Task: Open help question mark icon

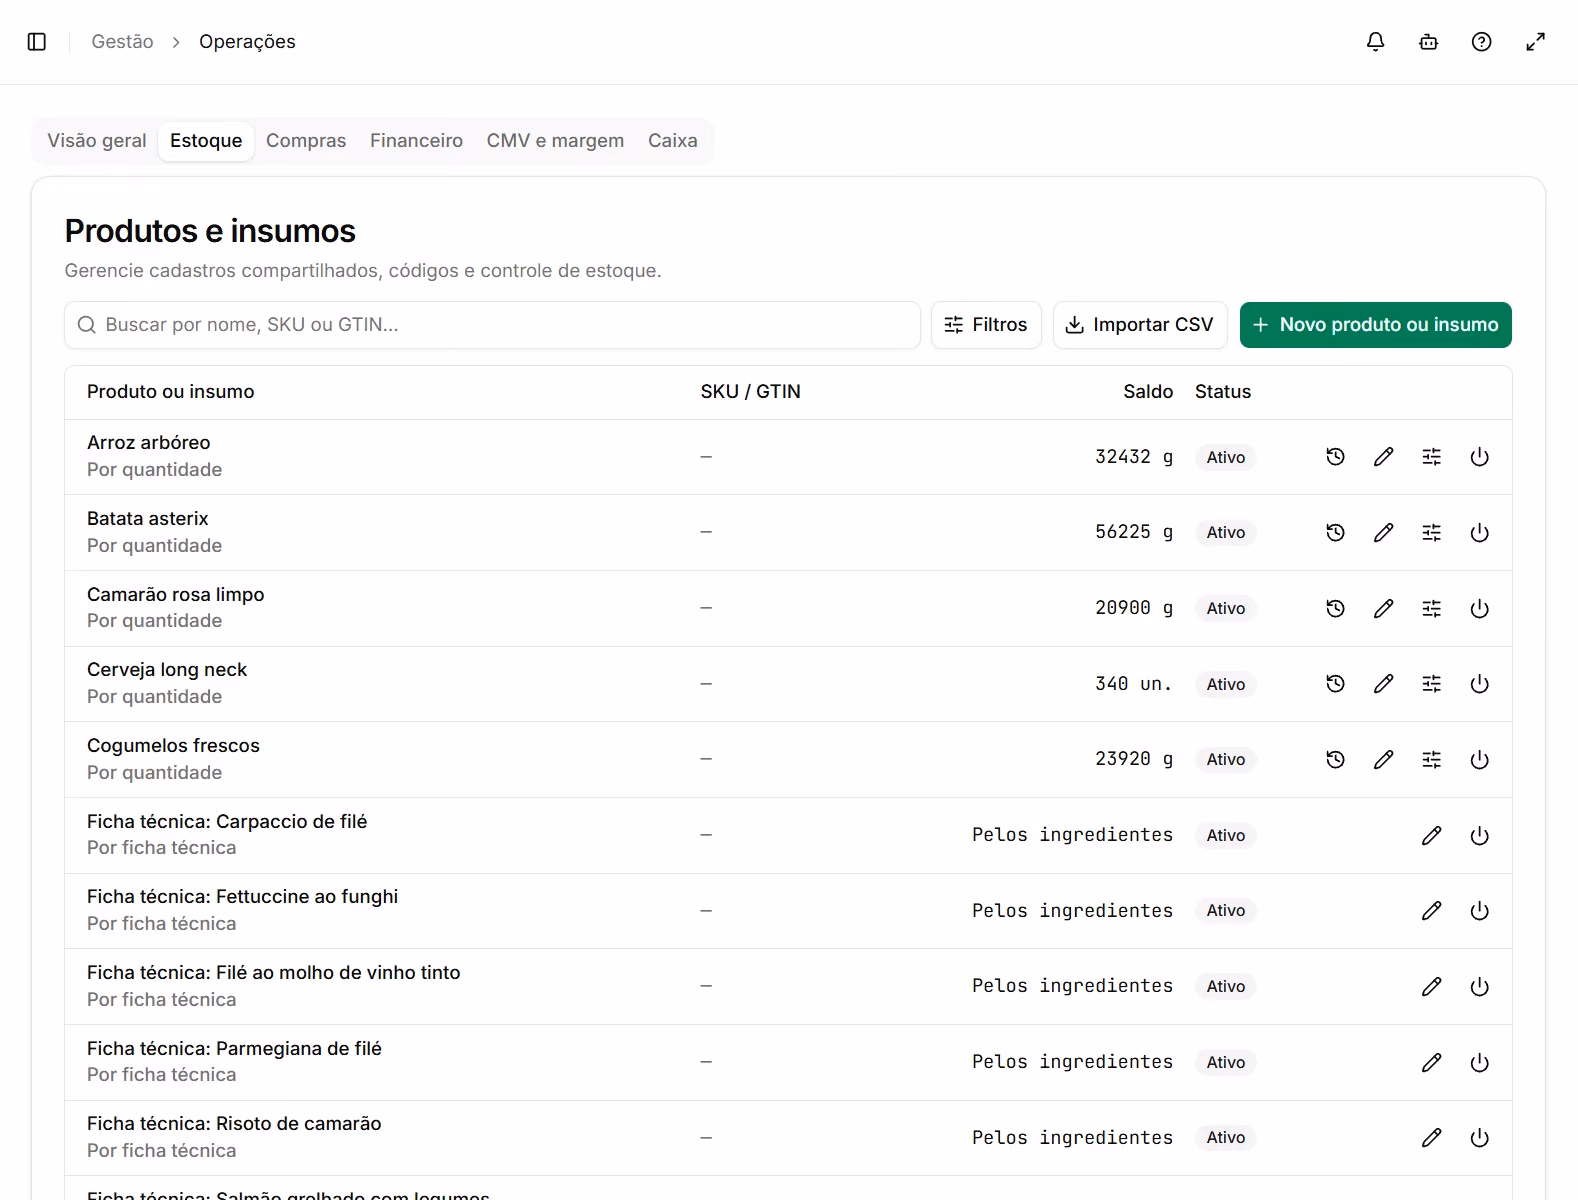Action: [1482, 42]
